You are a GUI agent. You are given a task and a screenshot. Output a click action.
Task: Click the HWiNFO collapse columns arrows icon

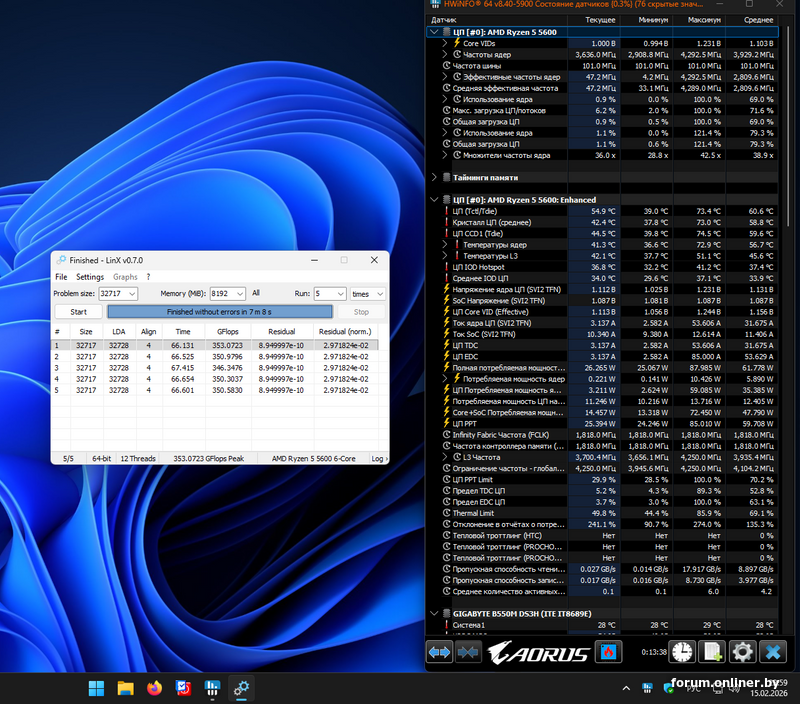468,652
